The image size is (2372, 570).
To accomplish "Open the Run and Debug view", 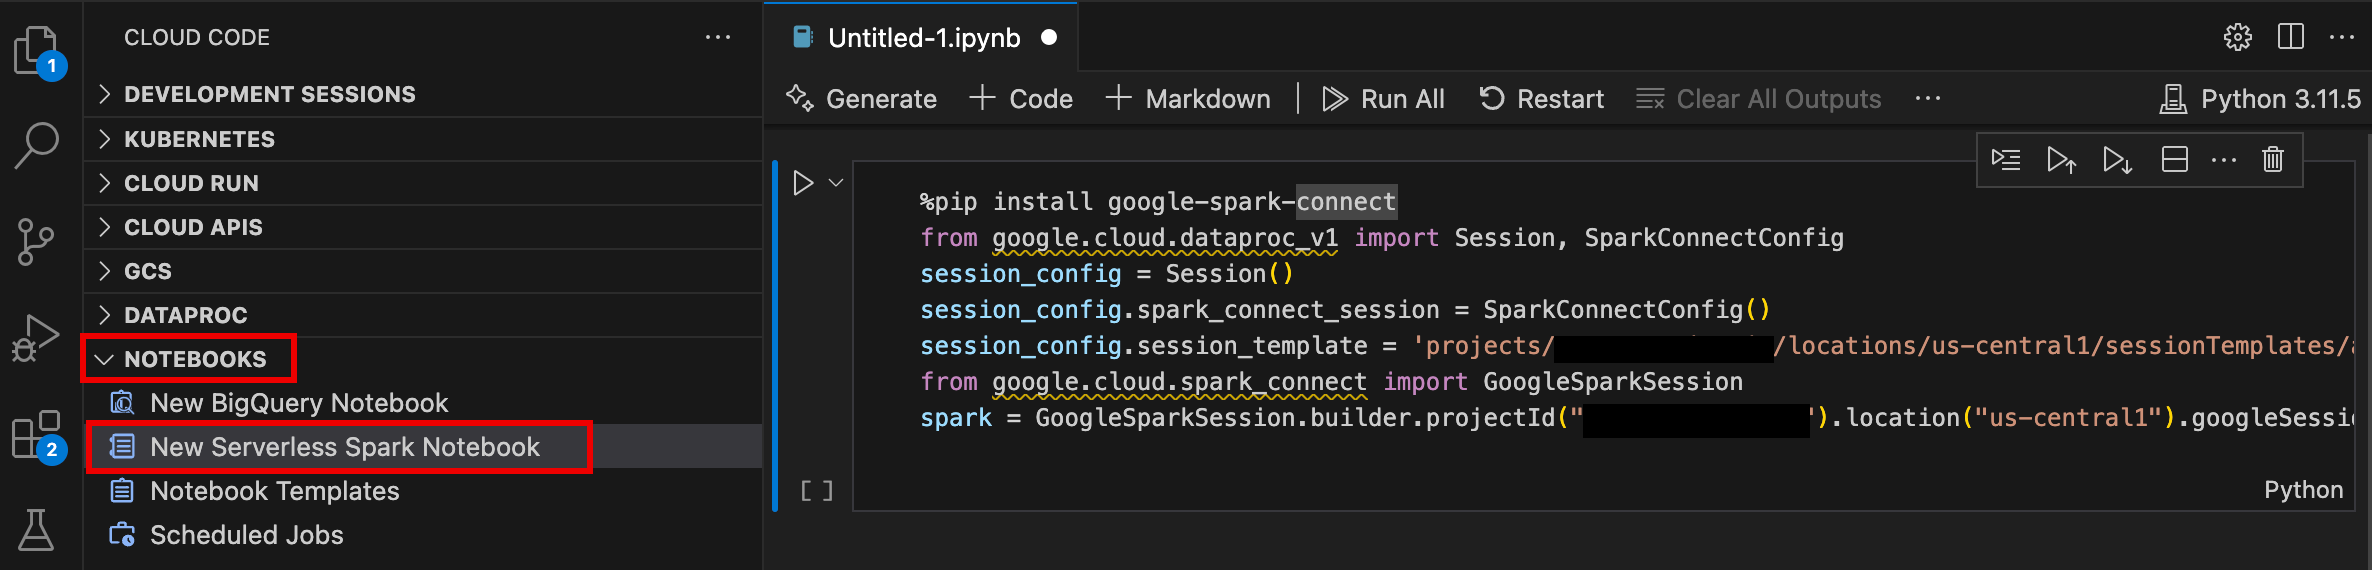I will [37, 338].
